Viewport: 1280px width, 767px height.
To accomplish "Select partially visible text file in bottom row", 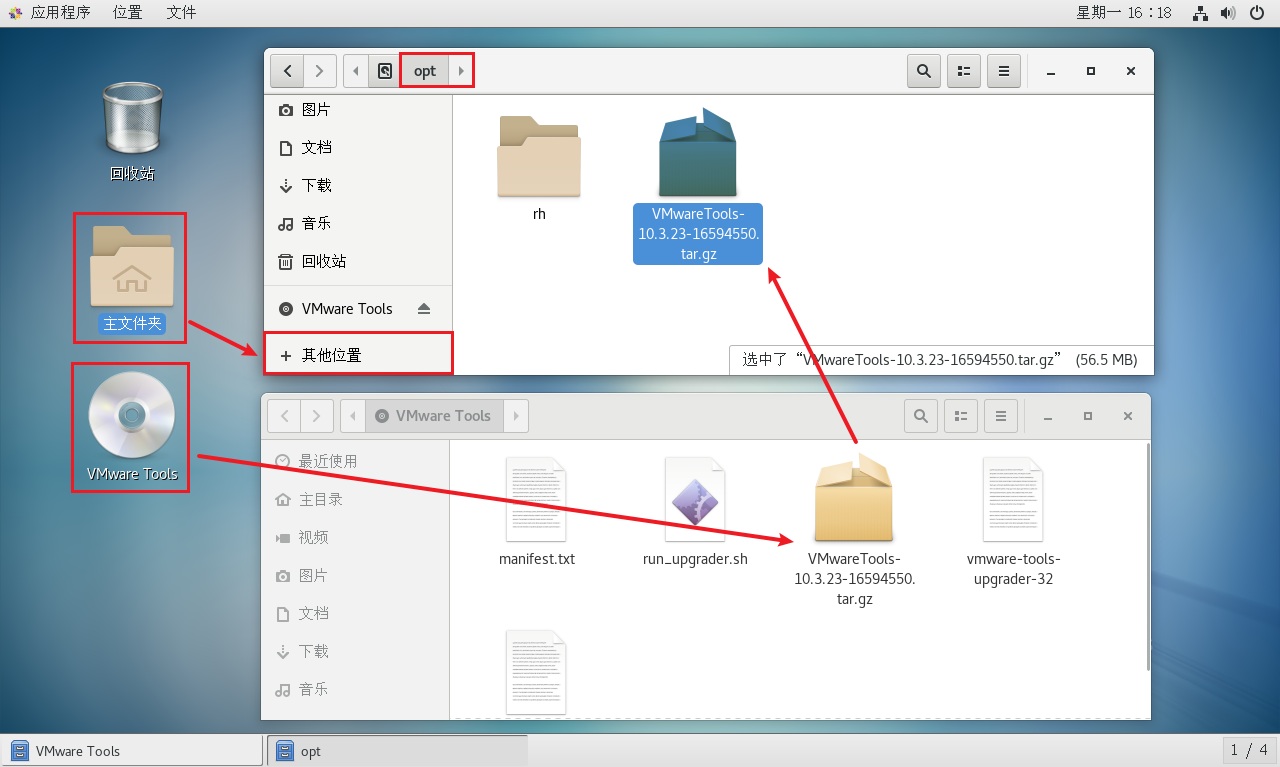I will (537, 672).
